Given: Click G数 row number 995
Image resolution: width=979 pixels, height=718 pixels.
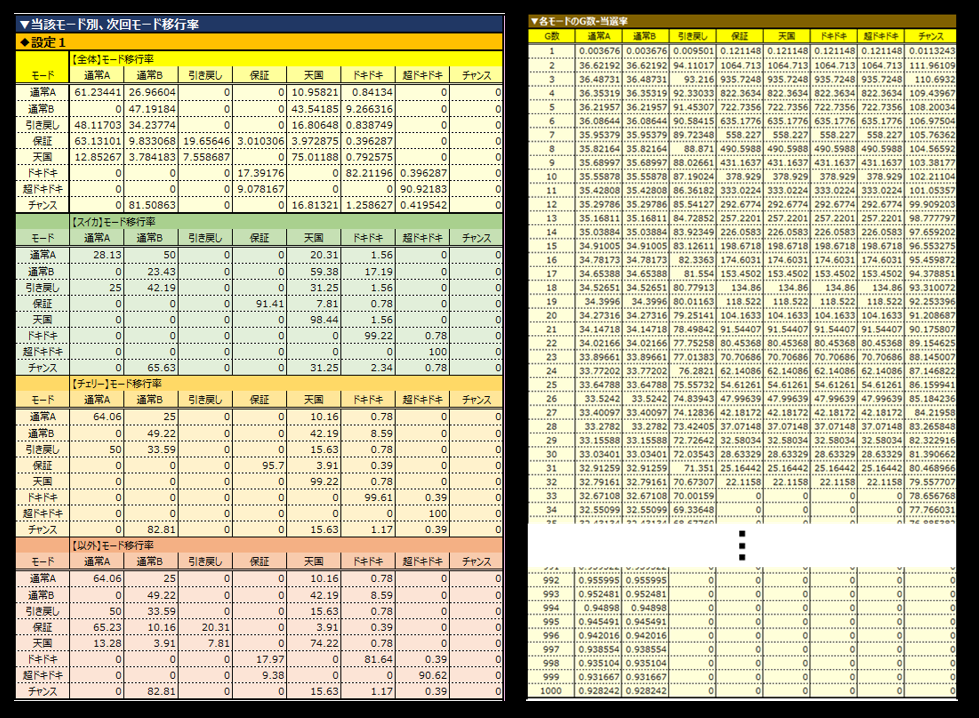Looking at the screenshot, I should coord(551,622).
